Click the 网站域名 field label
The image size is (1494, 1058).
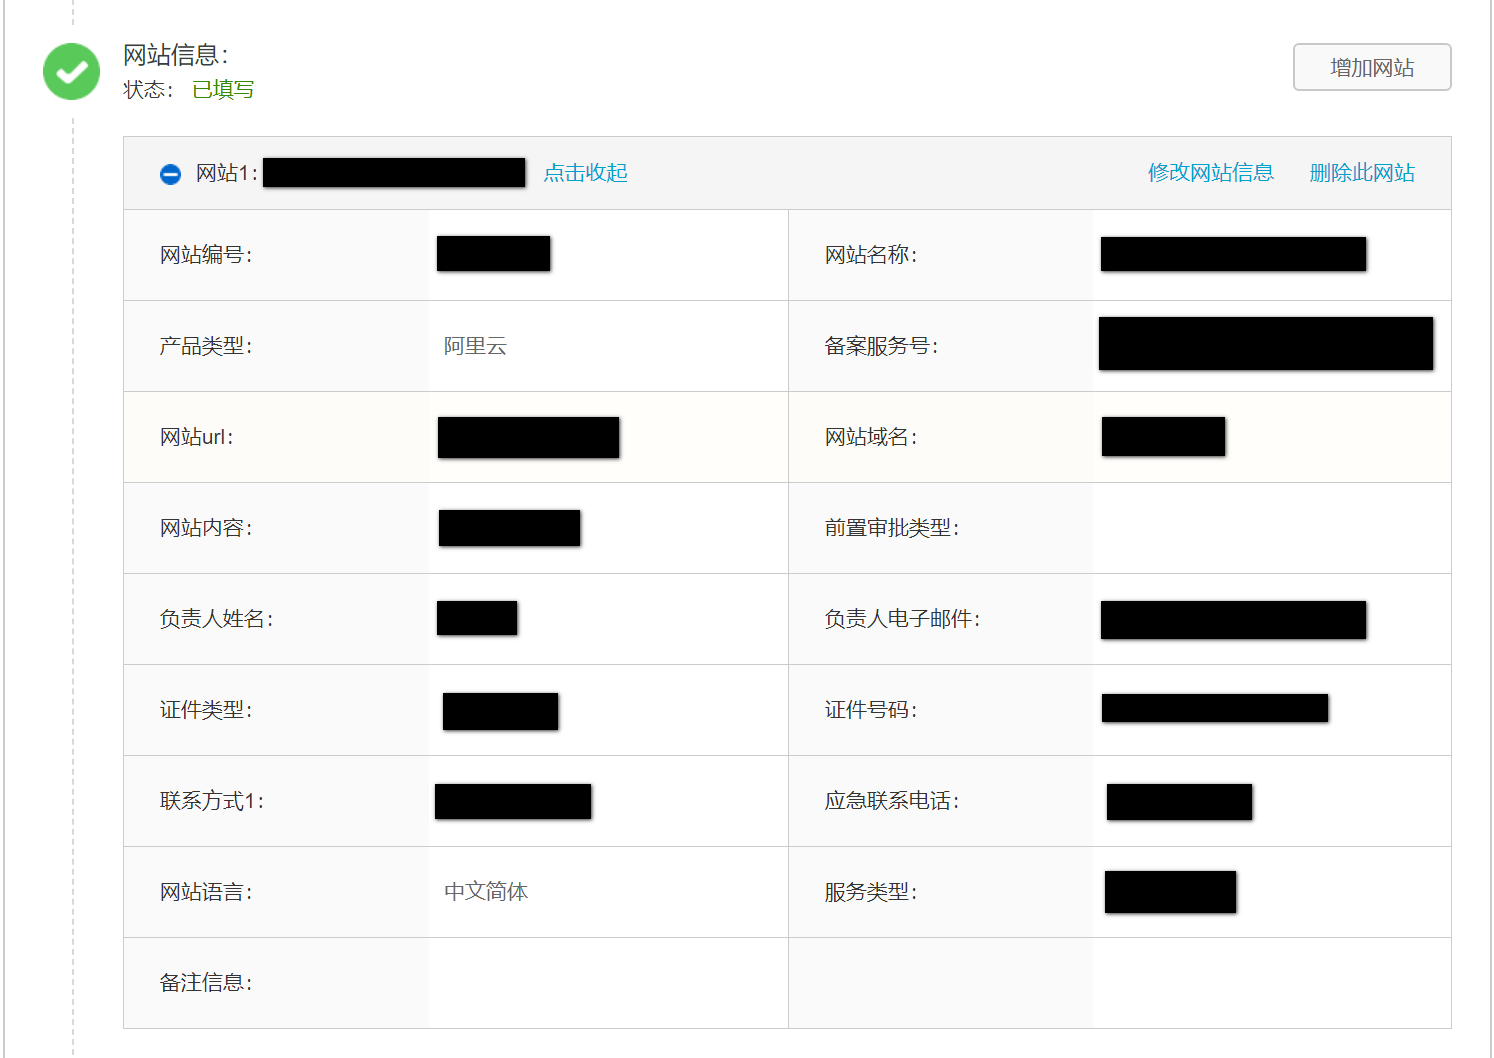tap(870, 437)
